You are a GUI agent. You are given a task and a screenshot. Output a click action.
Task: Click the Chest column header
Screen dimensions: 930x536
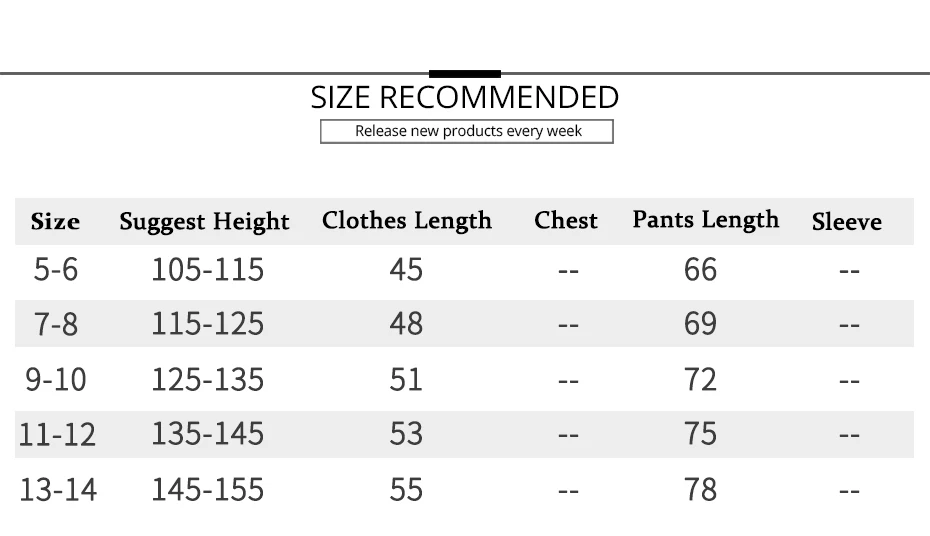pyautogui.click(x=566, y=221)
